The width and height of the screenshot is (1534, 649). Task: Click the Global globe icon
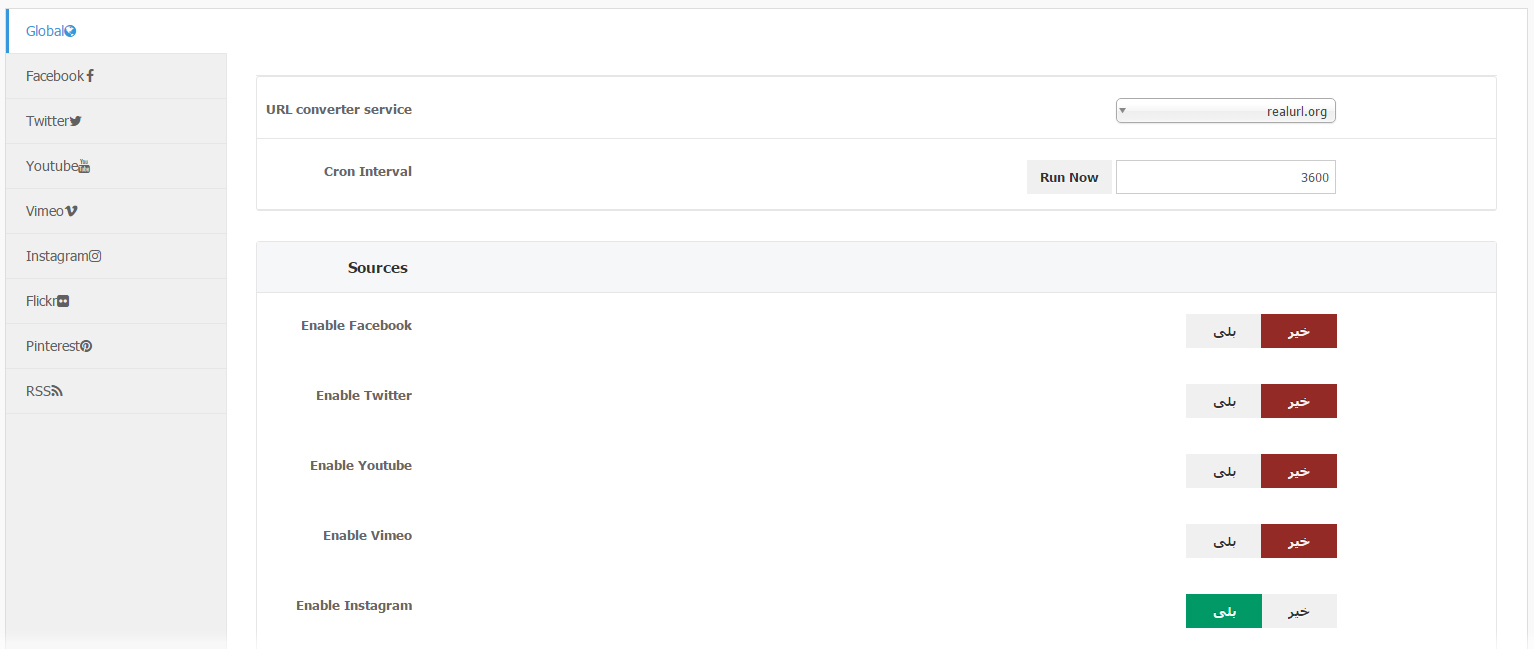pos(70,31)
